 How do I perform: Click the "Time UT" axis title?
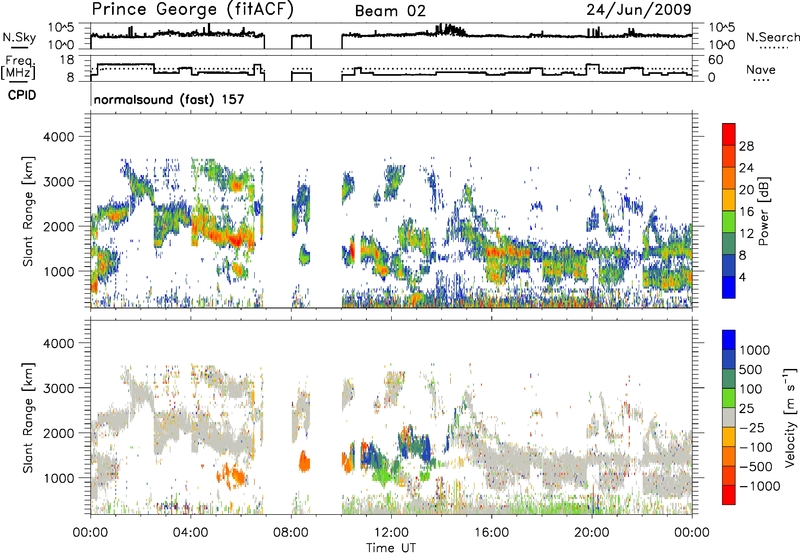pyautogui.click(x=391, y=548)
